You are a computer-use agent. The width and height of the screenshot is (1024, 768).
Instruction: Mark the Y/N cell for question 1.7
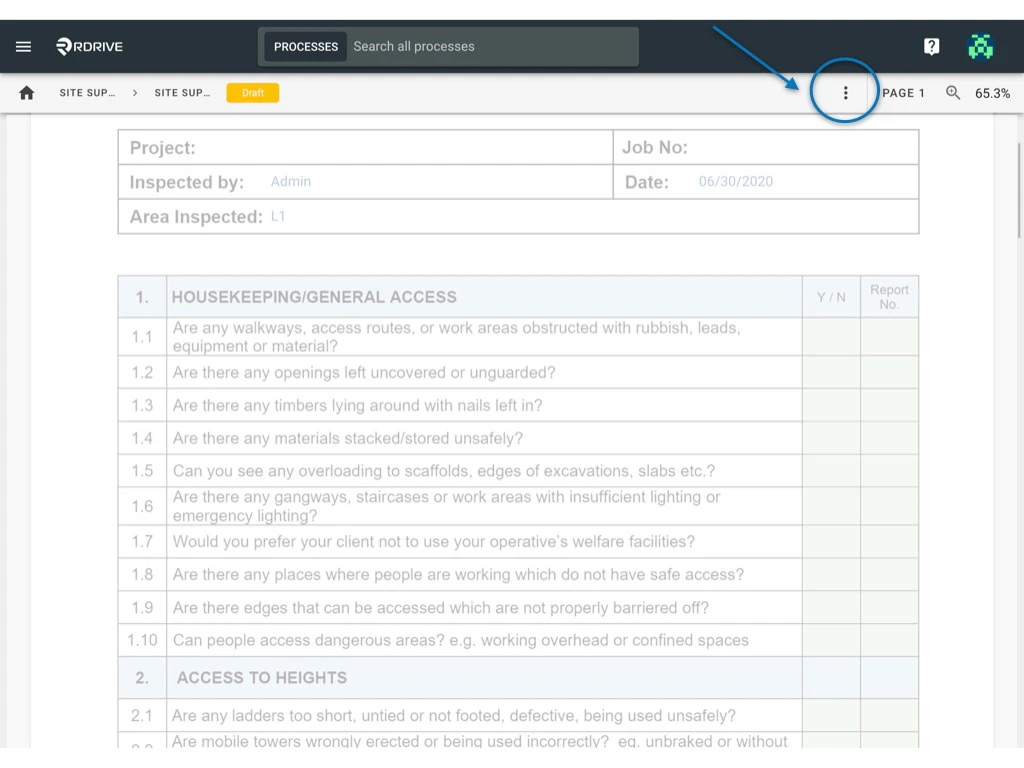pos(830,541)
